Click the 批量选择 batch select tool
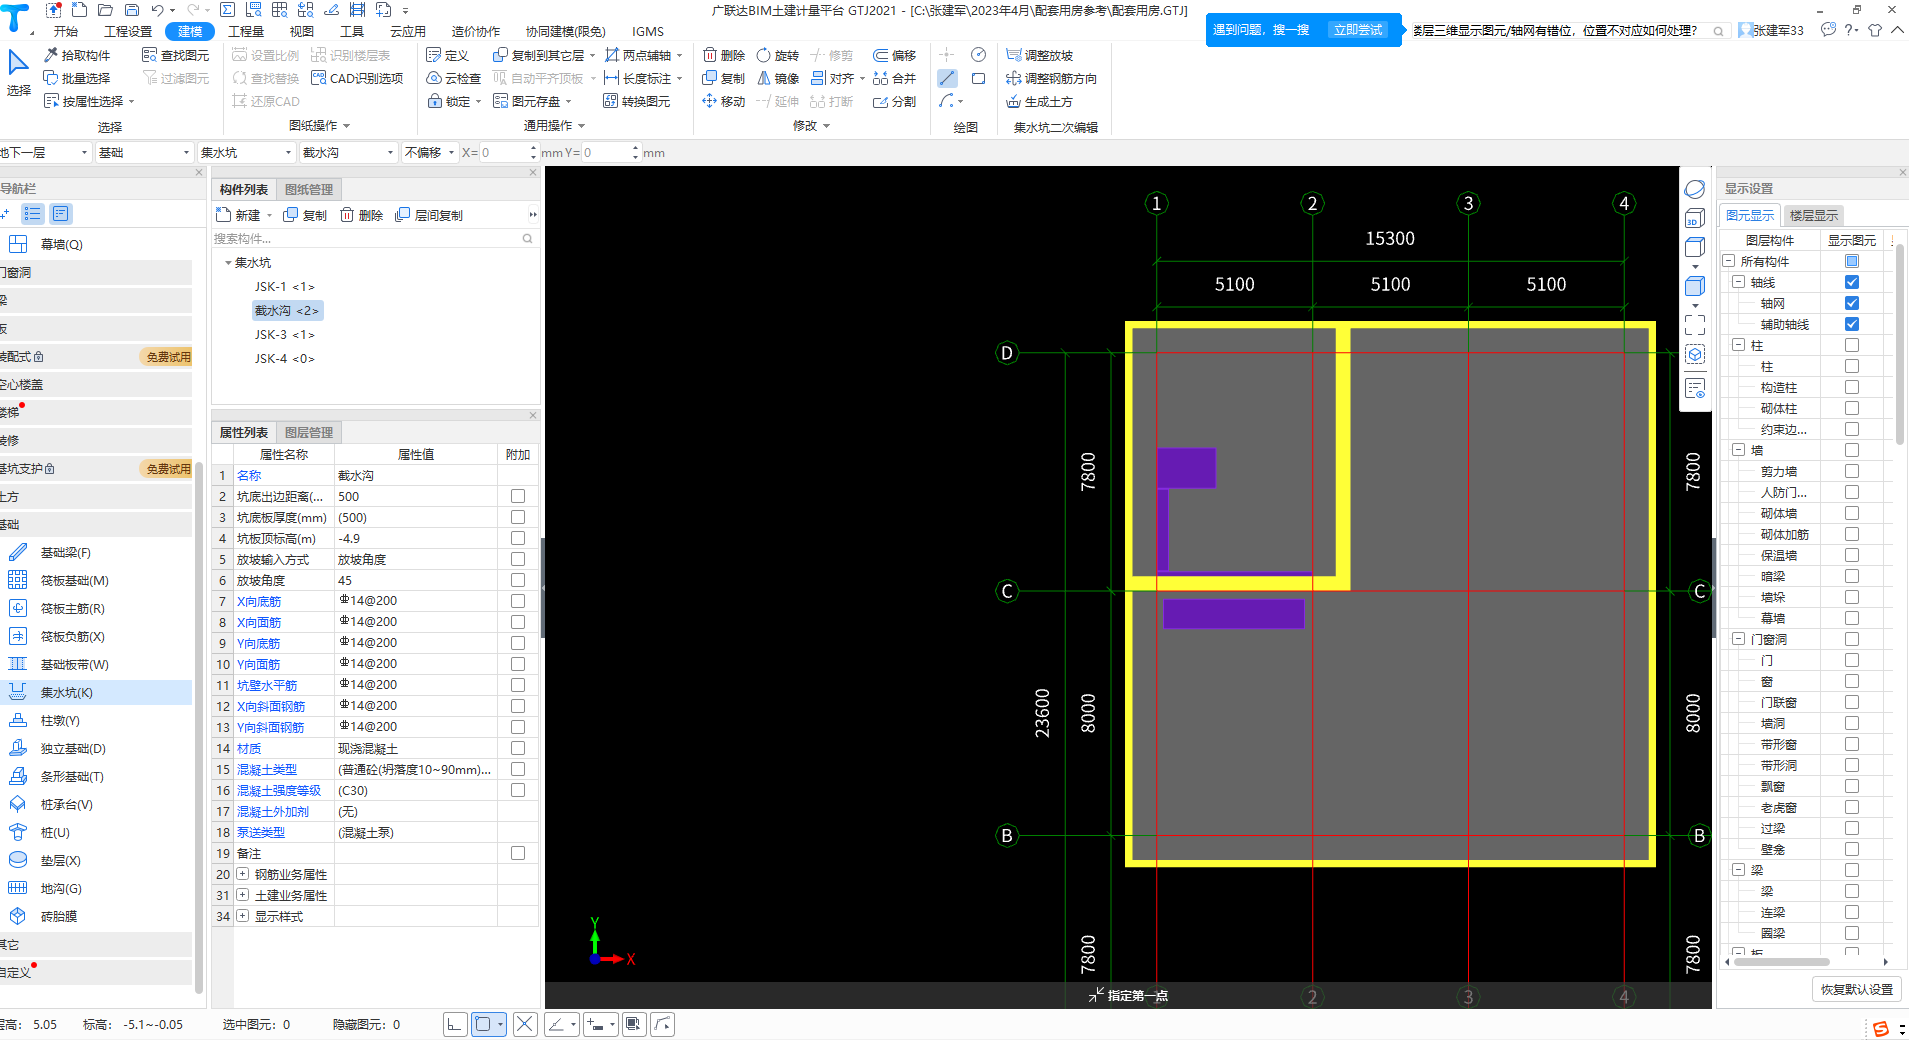The image size is (1909, 1040). (x=77, y=78)
